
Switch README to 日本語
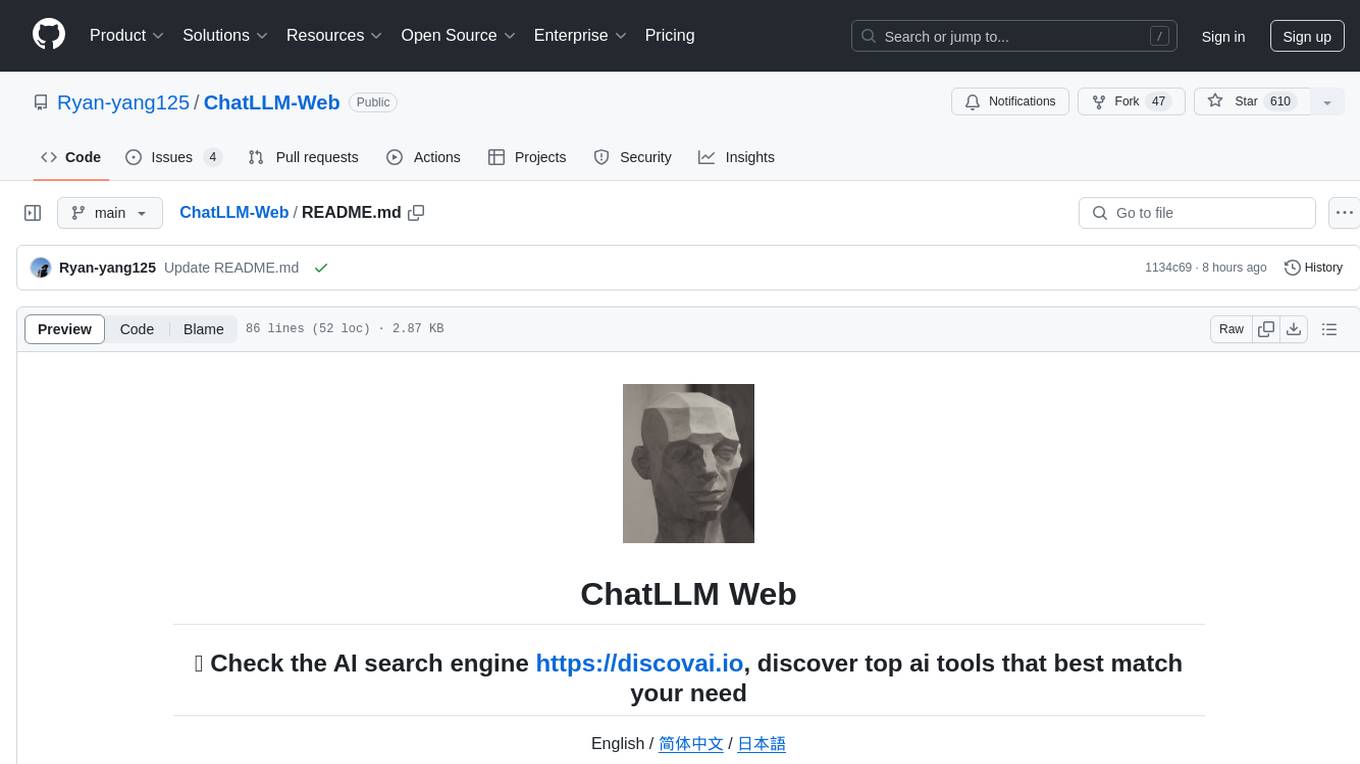761,744
